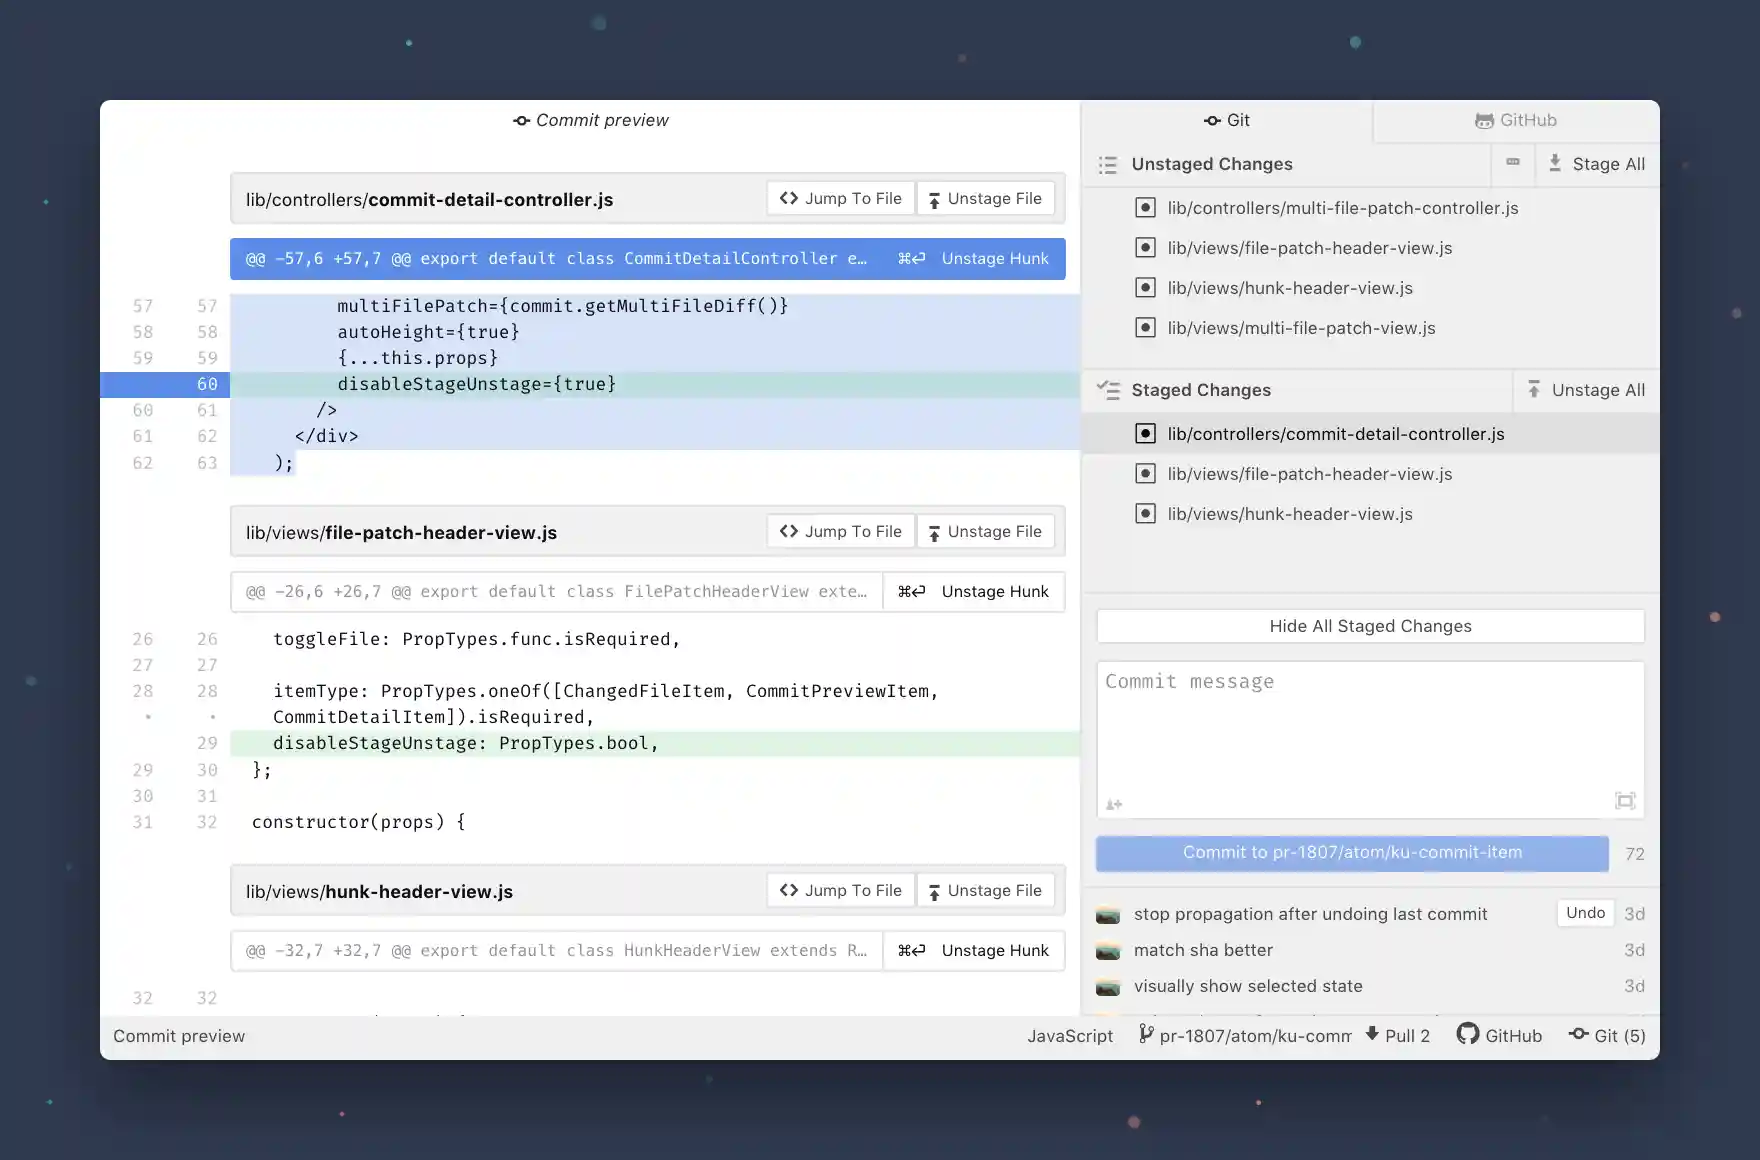This screenshot has width=1760, height=1160.
Task: Click the Unstaged Changes list icon
Action: [1108, 165]
